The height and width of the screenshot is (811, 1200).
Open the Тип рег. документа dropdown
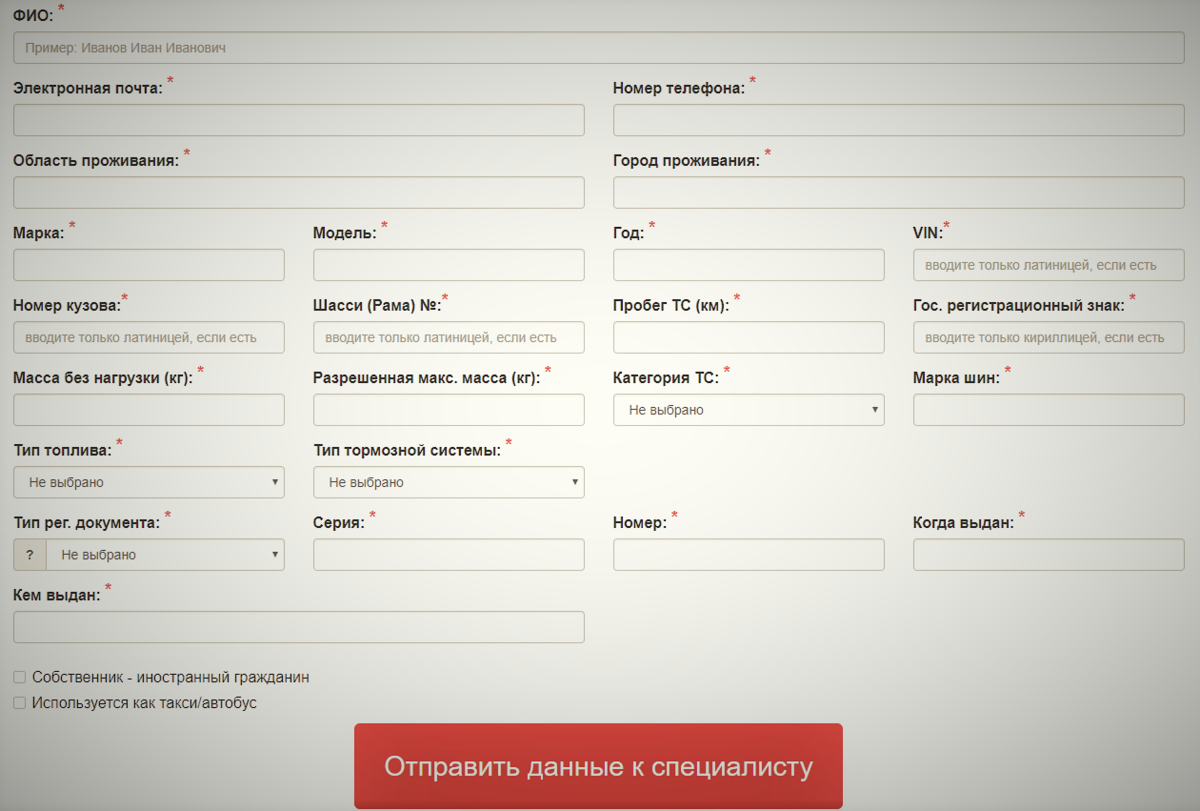tap(165, 555)
